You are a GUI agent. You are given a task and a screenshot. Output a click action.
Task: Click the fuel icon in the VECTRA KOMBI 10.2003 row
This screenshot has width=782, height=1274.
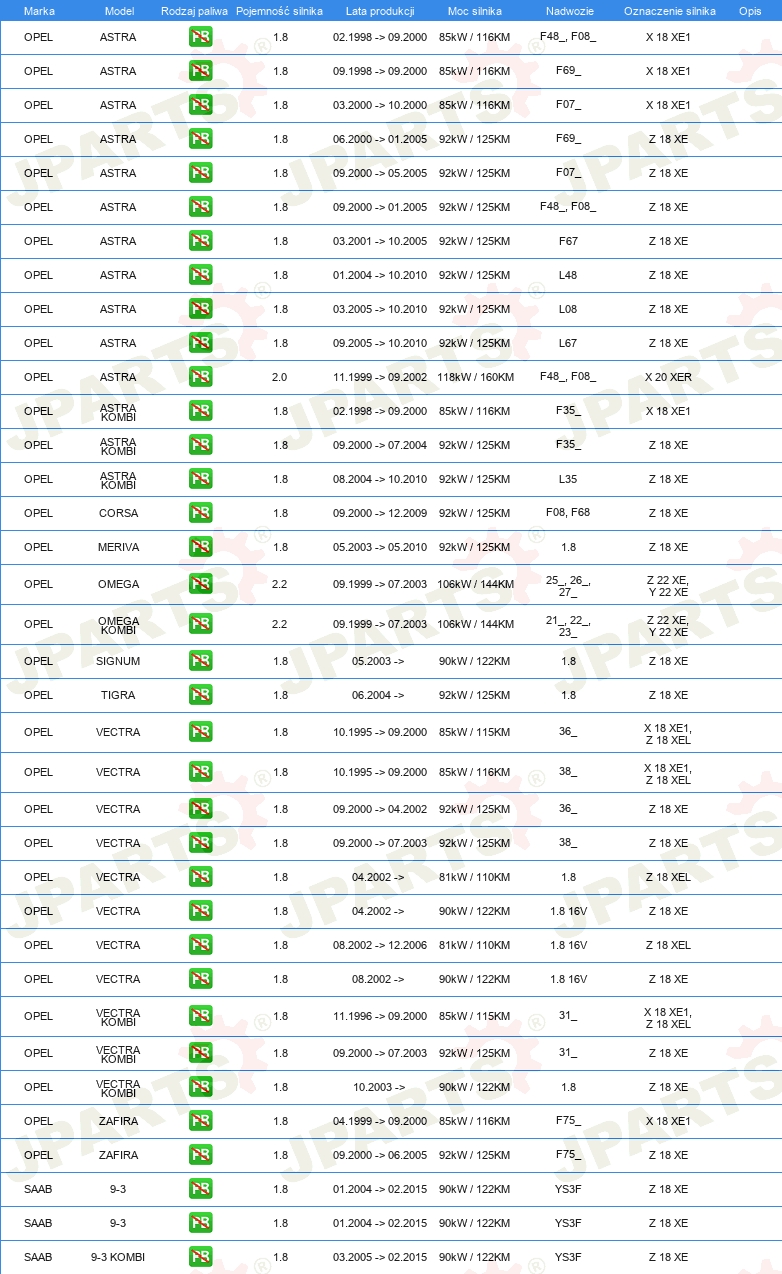tap(200, 1087)
